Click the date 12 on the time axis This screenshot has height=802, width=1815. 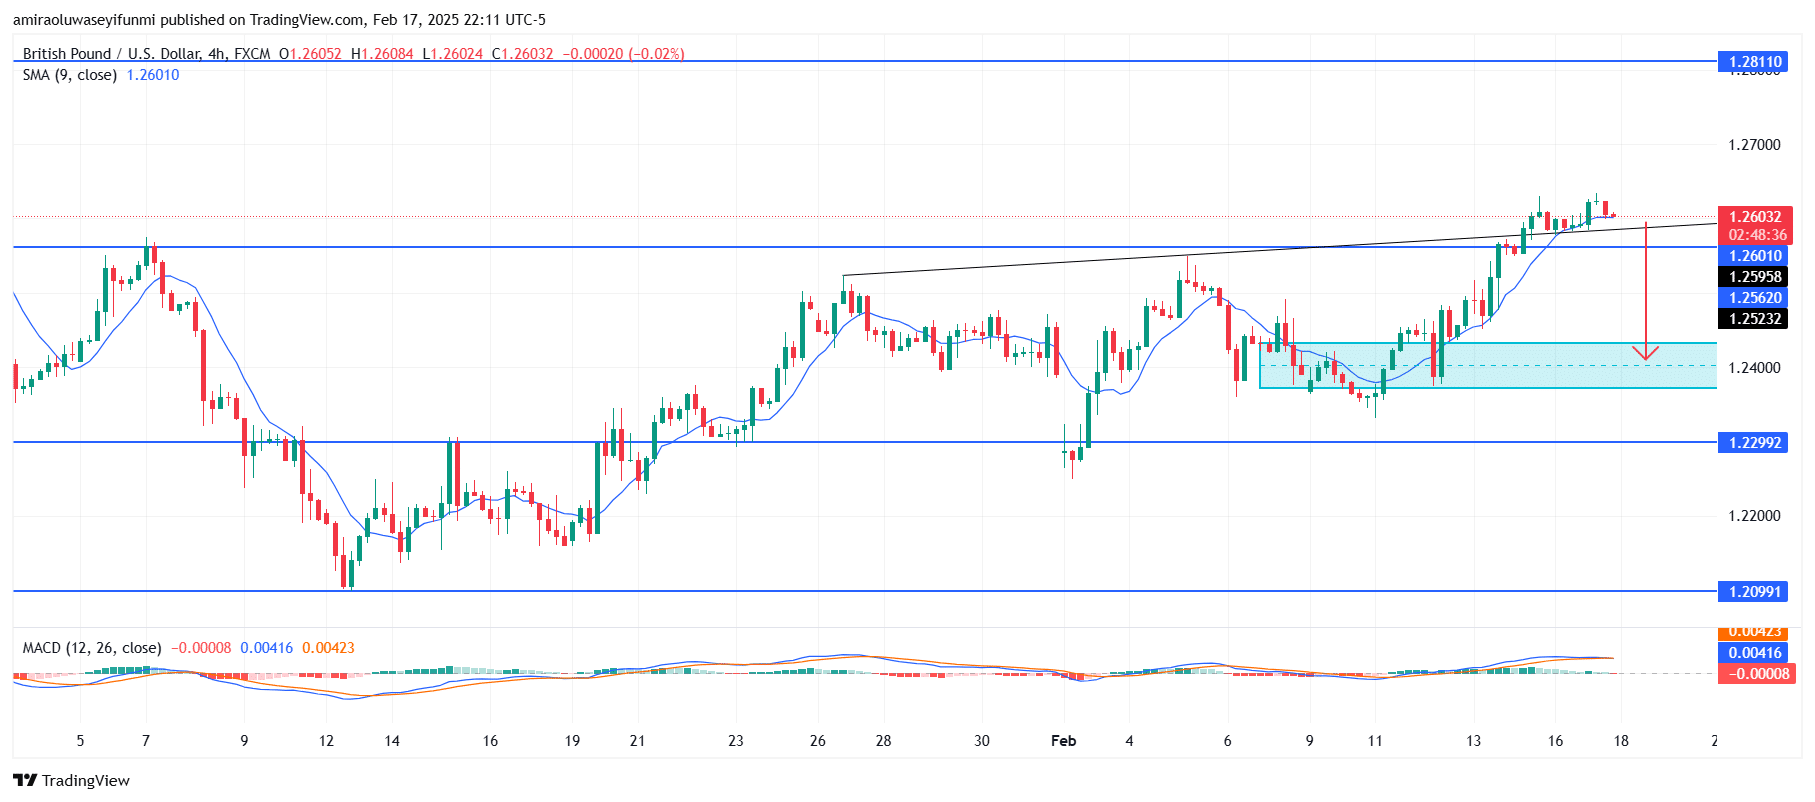(x=326, y=741)
